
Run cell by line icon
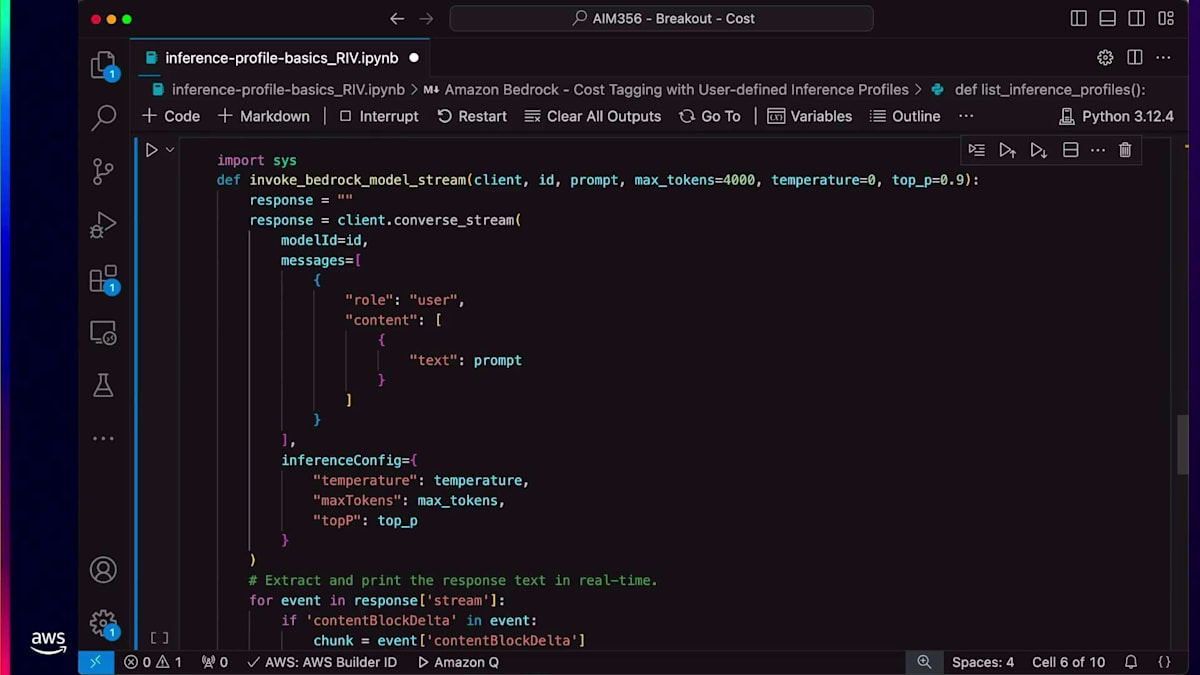977,150
